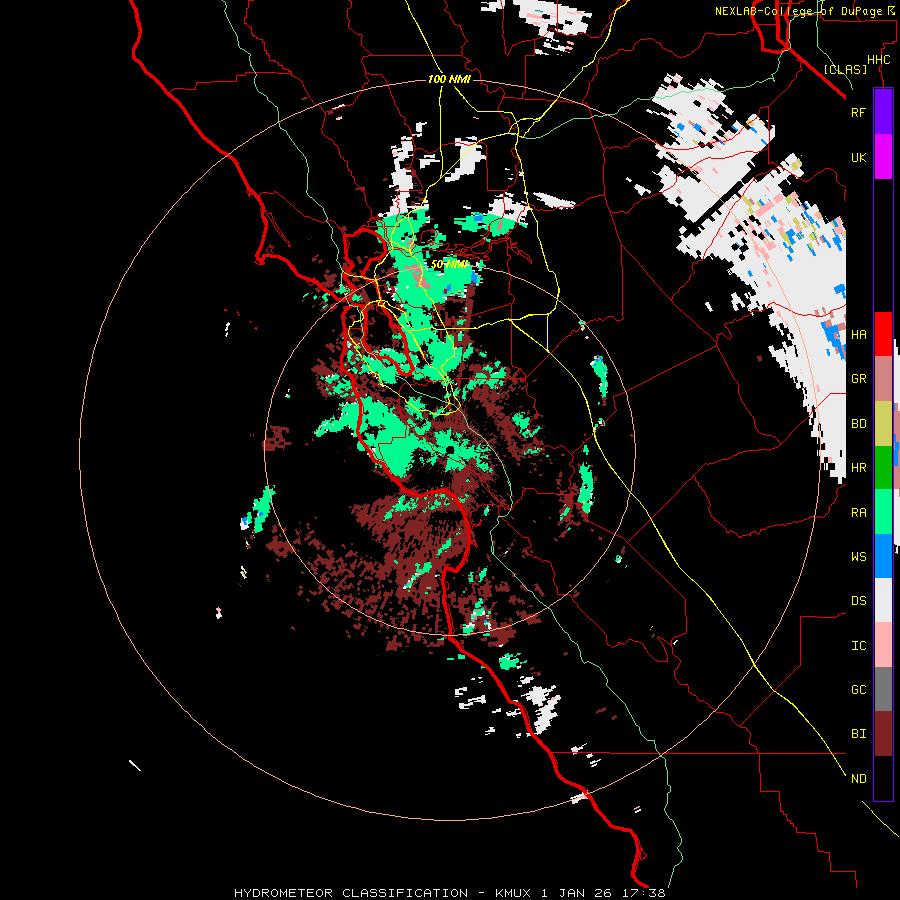The width and height of the screenshot is (900, 900).
Task: Click the DS legend label
Action: 858,601
